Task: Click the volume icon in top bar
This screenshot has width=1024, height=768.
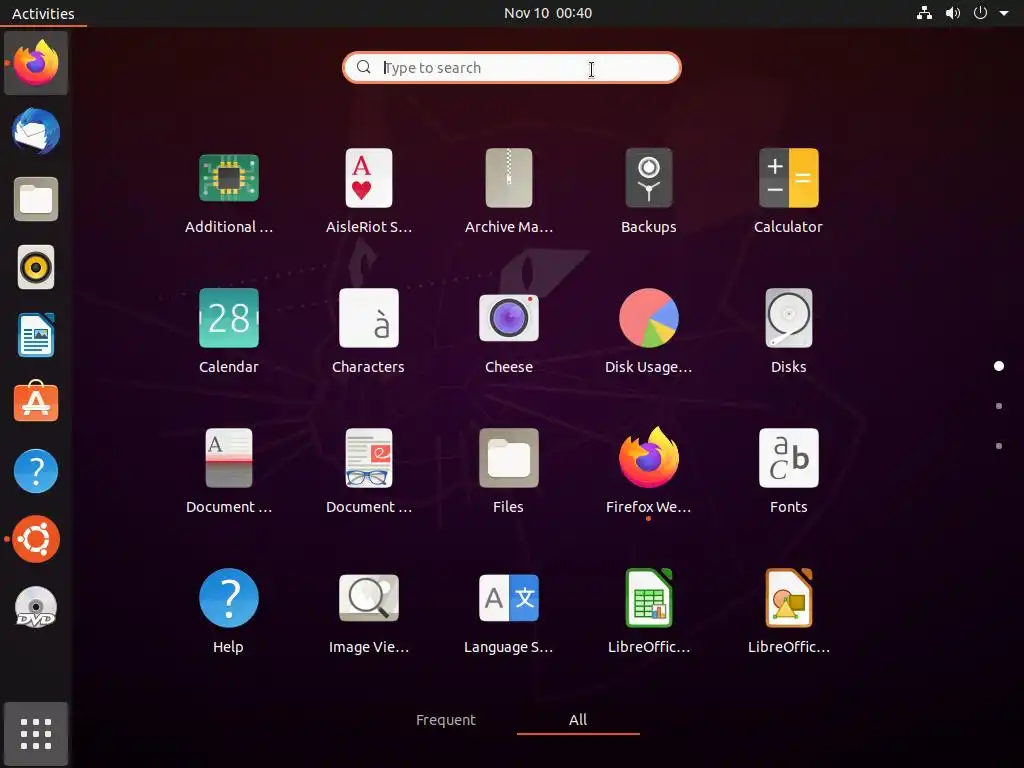Action: pyautogui.click(x=953, y=13)
